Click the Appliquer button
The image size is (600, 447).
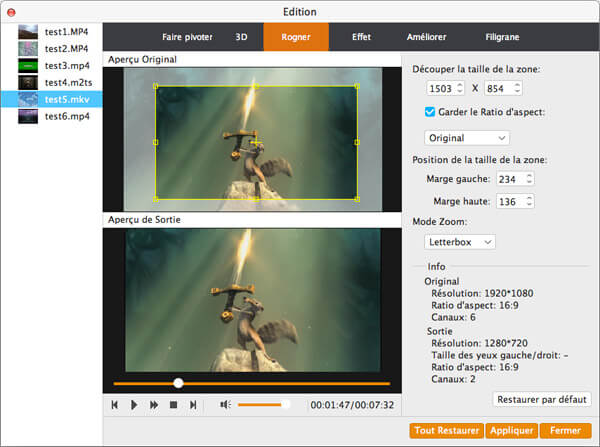pyautogui.click(x=512, y=431)
